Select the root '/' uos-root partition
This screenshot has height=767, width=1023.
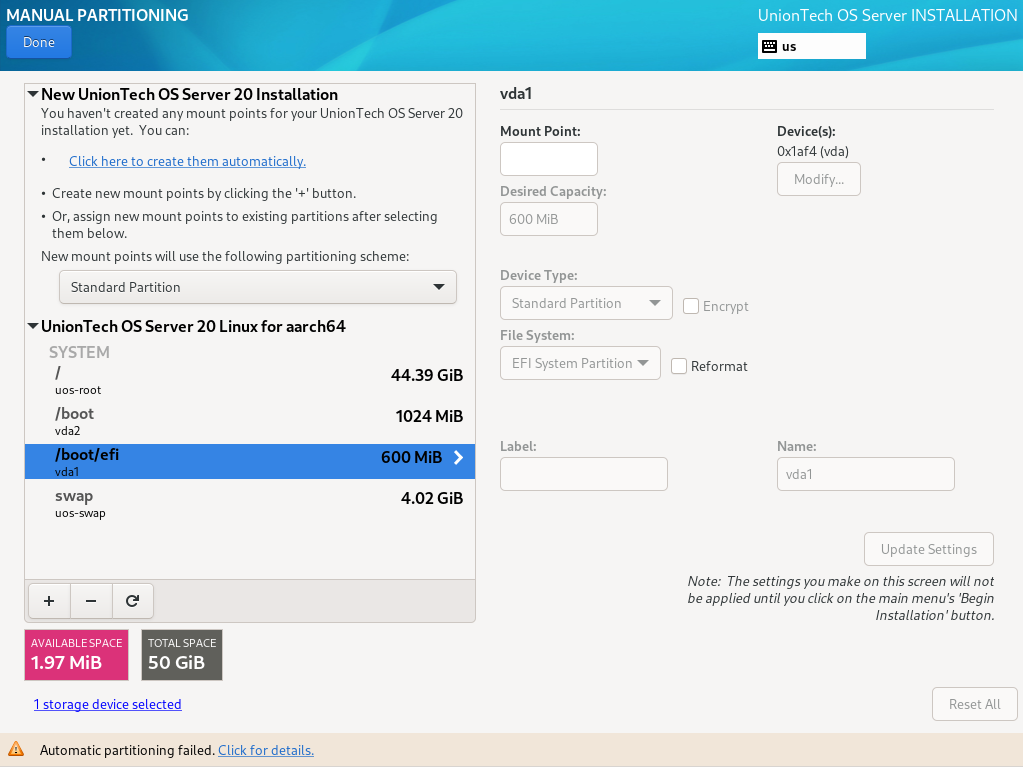[x=250, y=380]
